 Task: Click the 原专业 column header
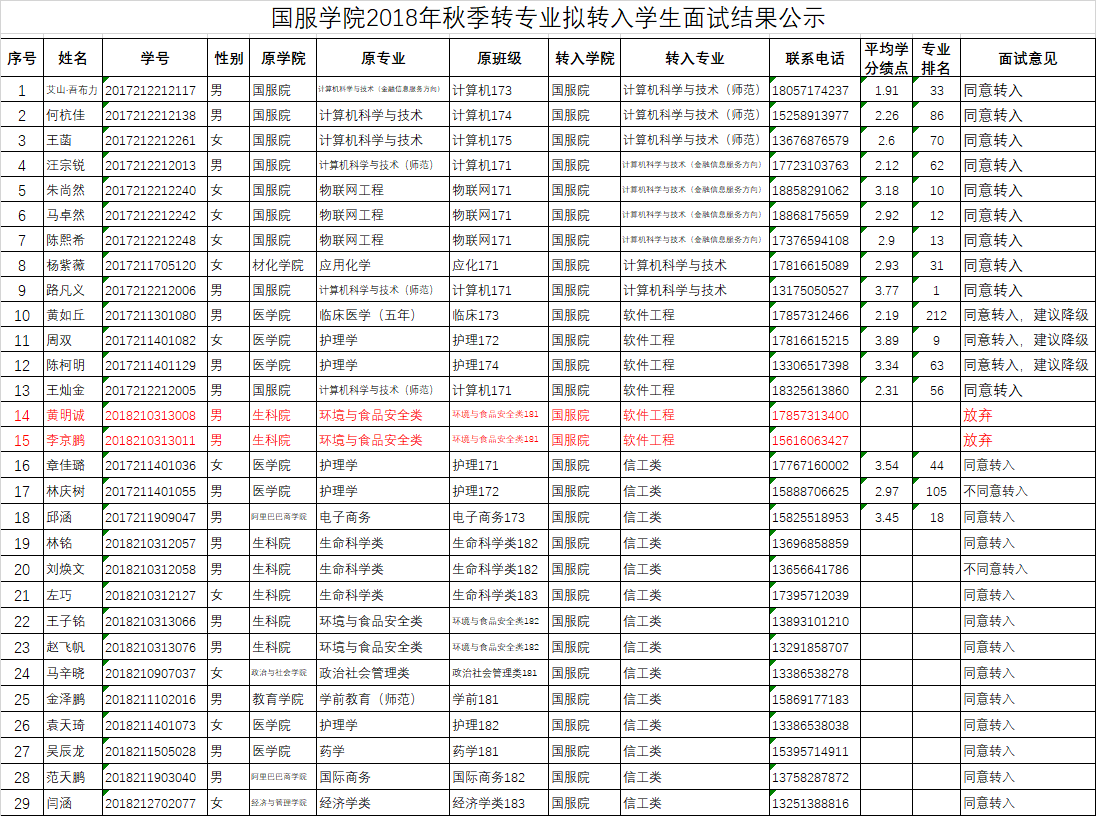[382, 58]
